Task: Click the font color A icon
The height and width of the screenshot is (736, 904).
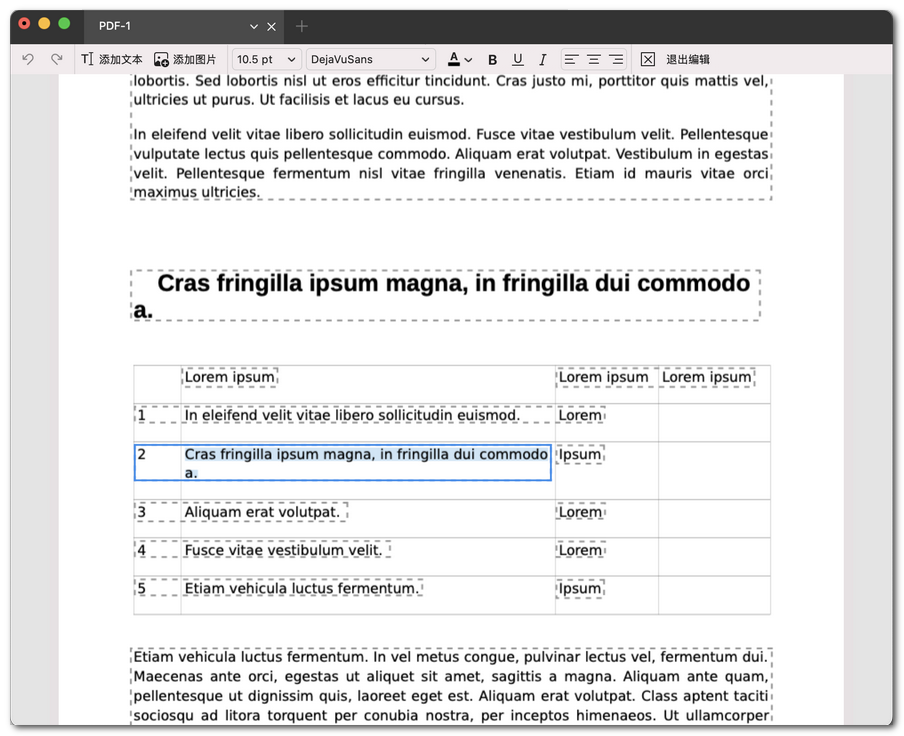Action: click(x=454, y=59)
